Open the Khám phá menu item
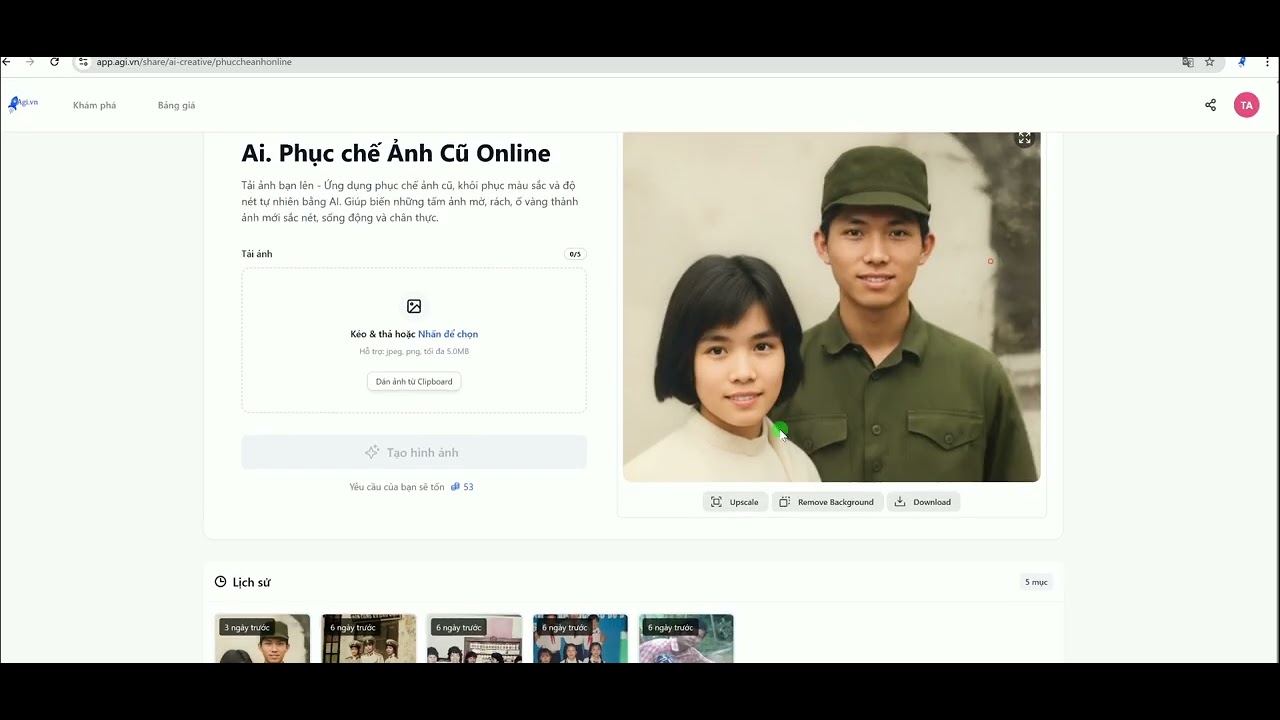The width and height of the screenshot is (1280, 720). [x=94, y=104]
